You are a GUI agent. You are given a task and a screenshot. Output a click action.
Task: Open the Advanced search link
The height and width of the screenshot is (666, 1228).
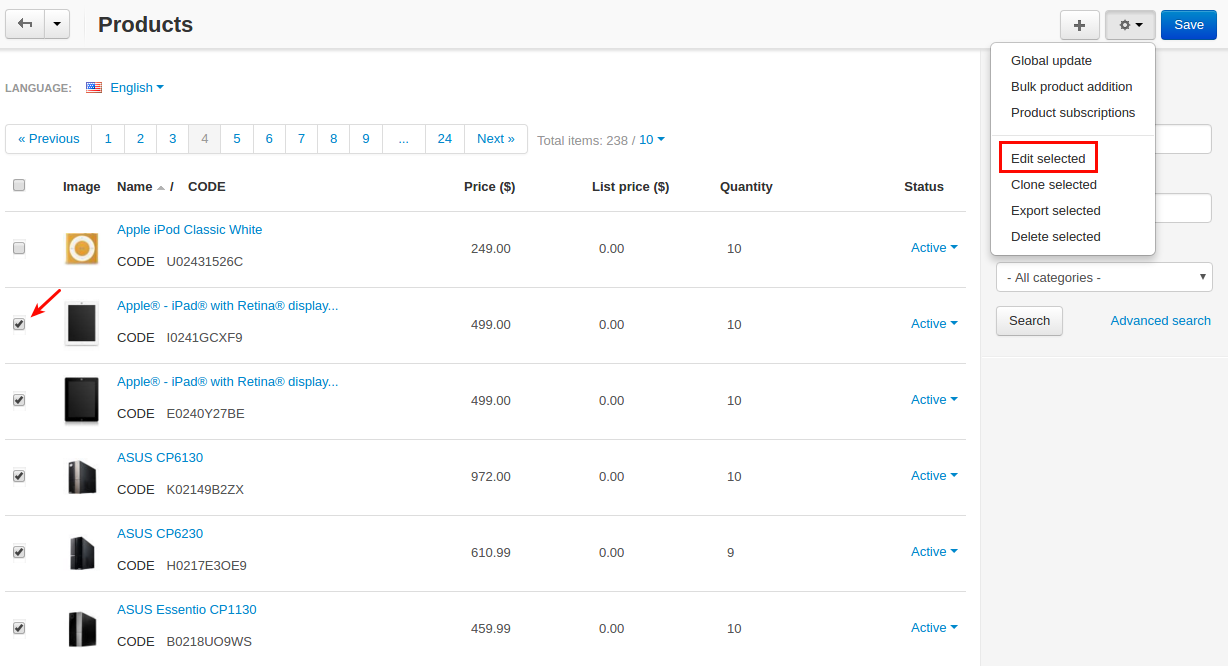[1160, 321]
